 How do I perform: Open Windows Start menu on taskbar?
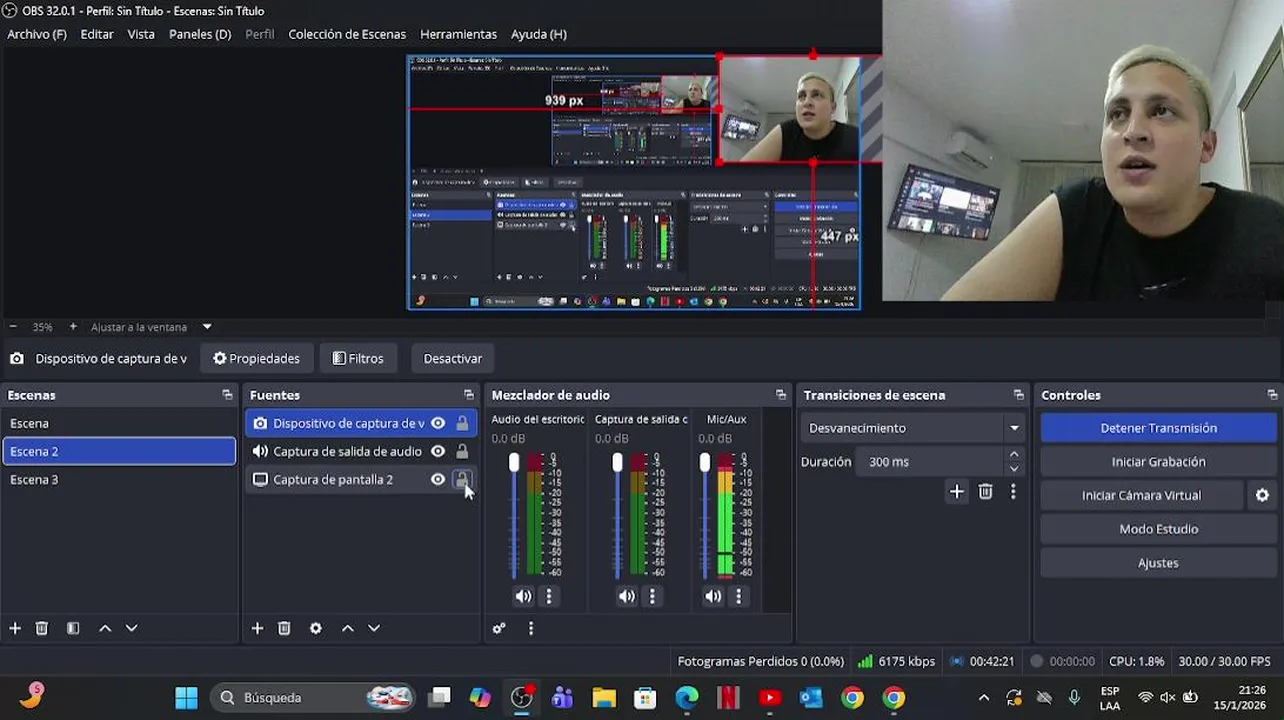click(186, 697)
